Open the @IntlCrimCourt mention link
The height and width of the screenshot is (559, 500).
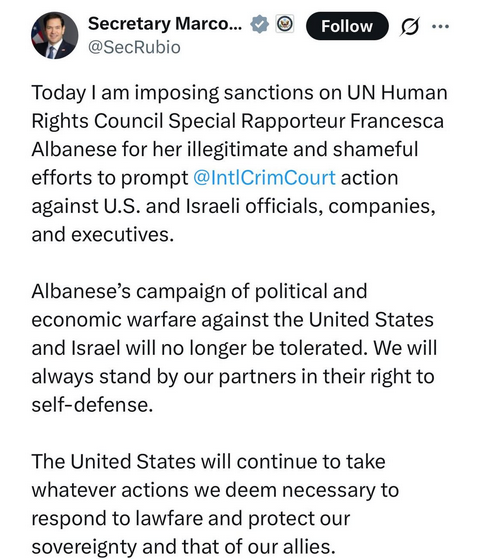tap(264, 178)
